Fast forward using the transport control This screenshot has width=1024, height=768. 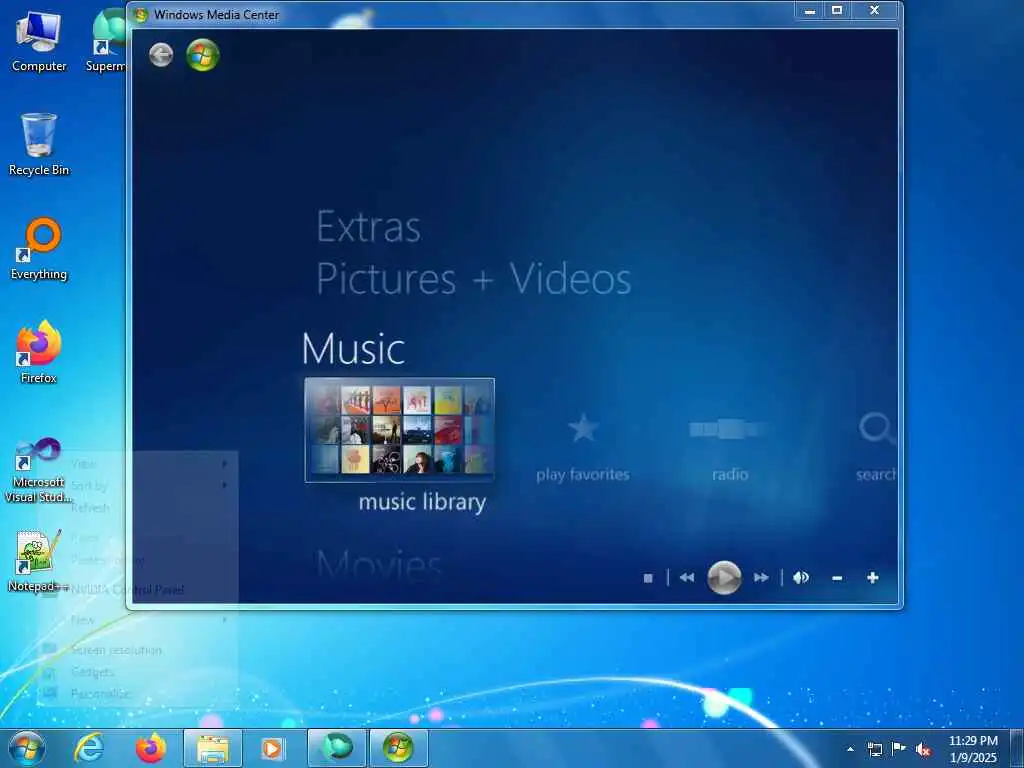click(x=761, y=577)
